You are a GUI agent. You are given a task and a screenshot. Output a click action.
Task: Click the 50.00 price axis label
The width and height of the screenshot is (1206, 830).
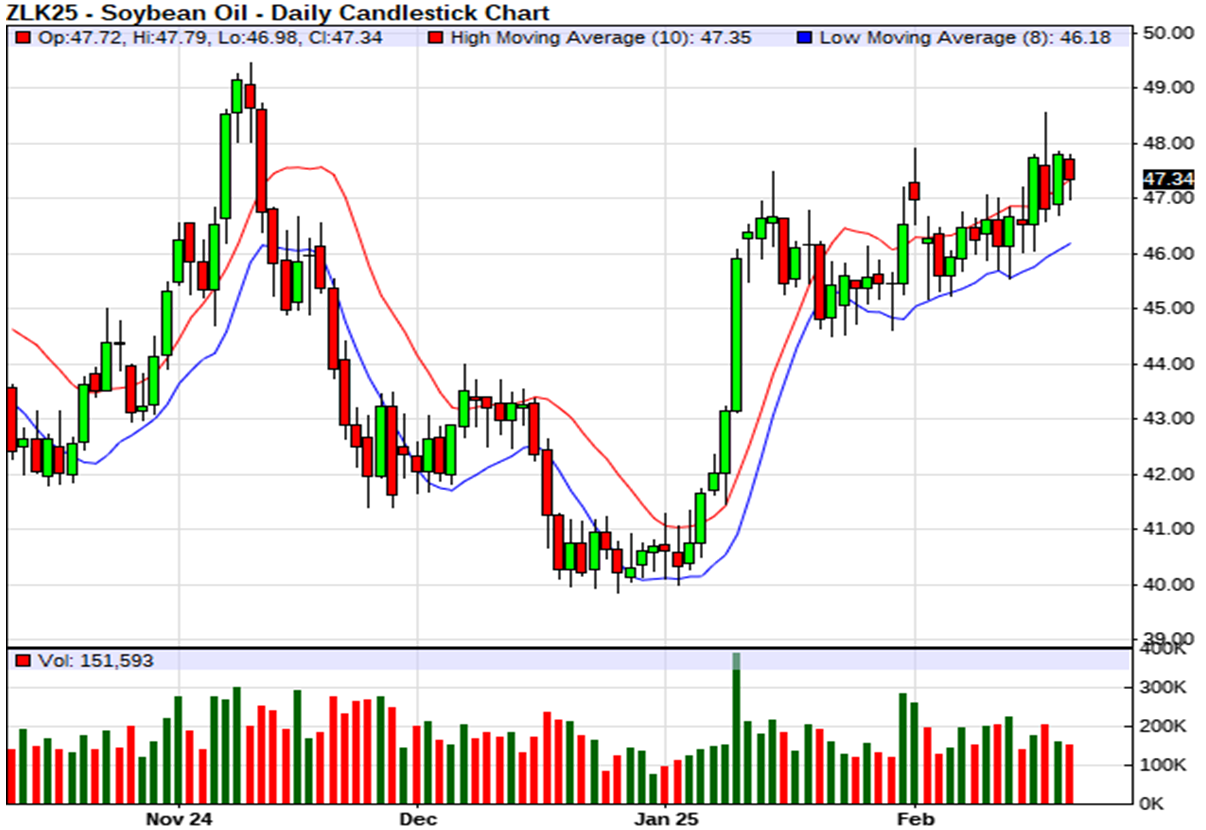(x=1168, y=33)
